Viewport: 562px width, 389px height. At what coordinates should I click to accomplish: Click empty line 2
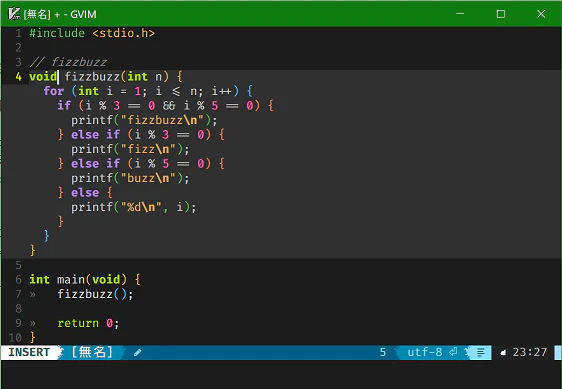pyautogui.click(x=281, y=48)
